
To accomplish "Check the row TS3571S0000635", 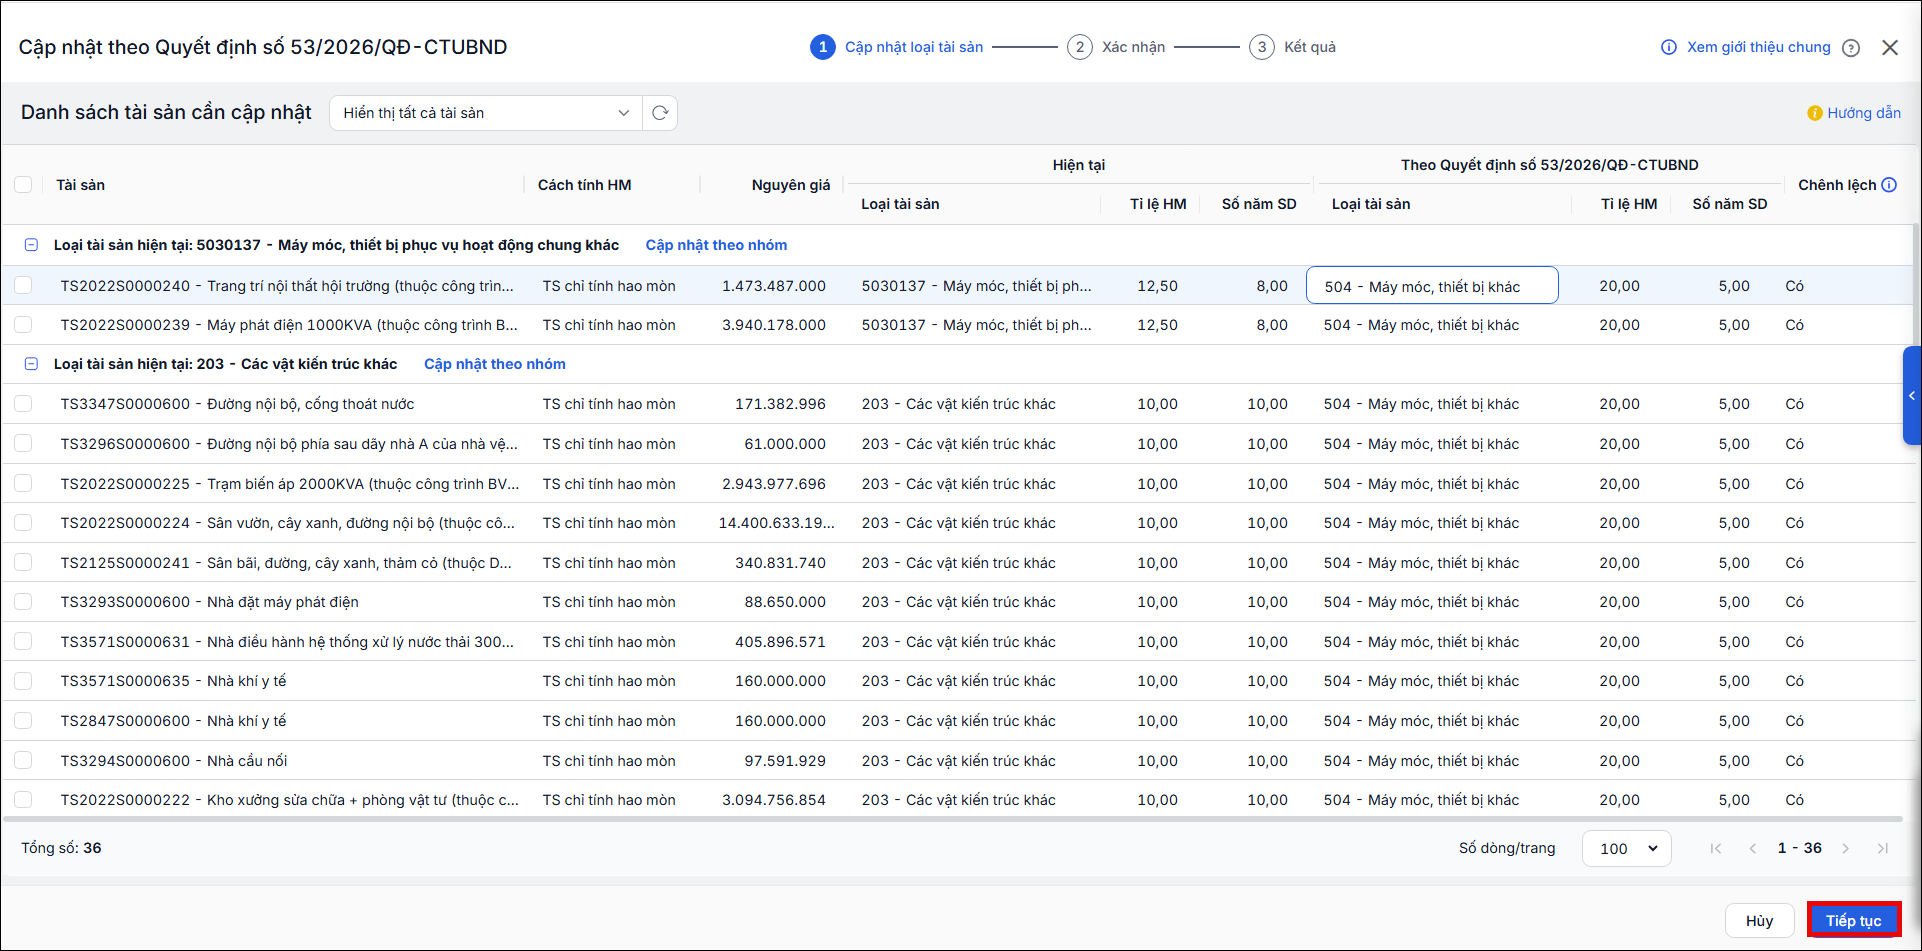I will click(x=23, y=681).
